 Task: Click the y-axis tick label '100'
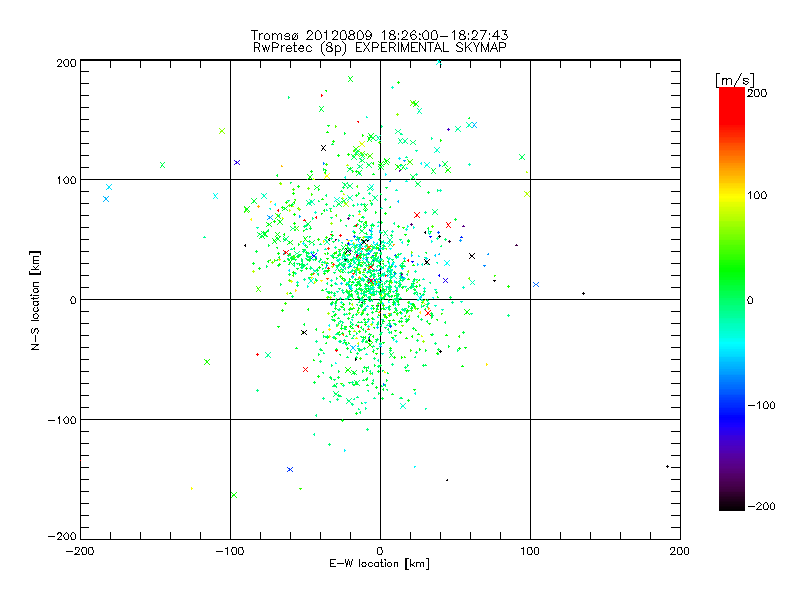click(x=66, y=180)
